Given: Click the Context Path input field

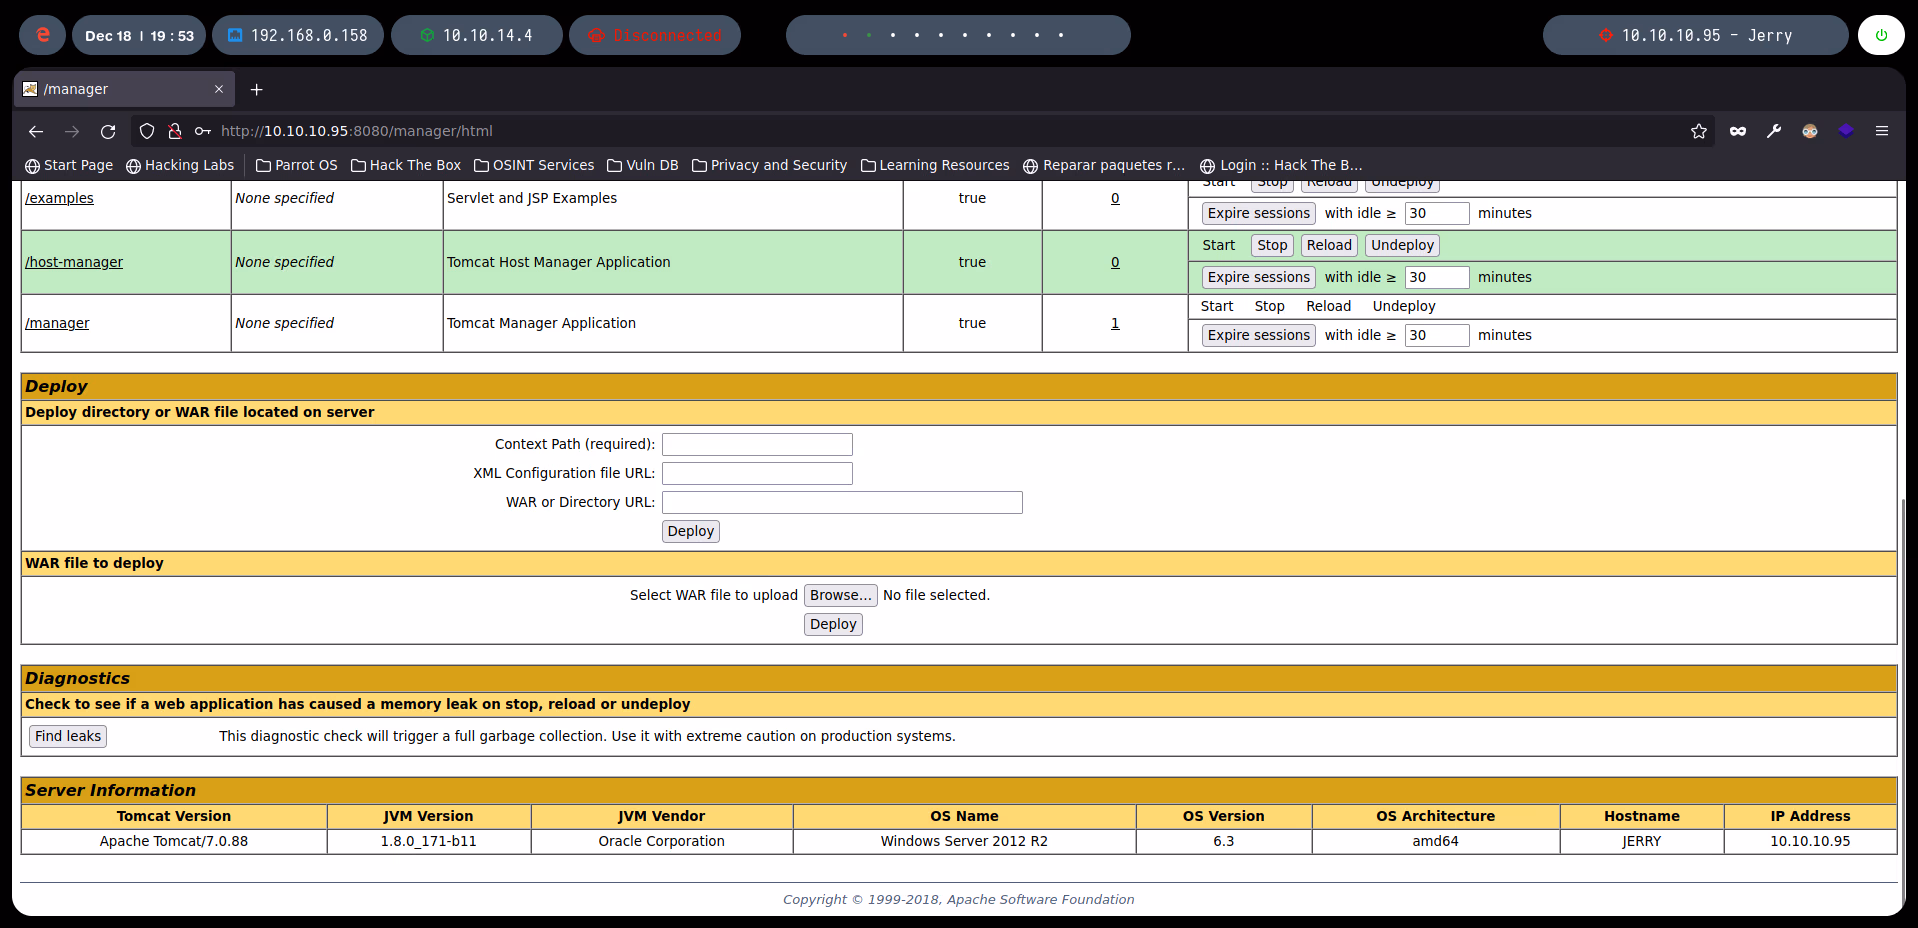Looking at the screenshot, I should point(757,444).
